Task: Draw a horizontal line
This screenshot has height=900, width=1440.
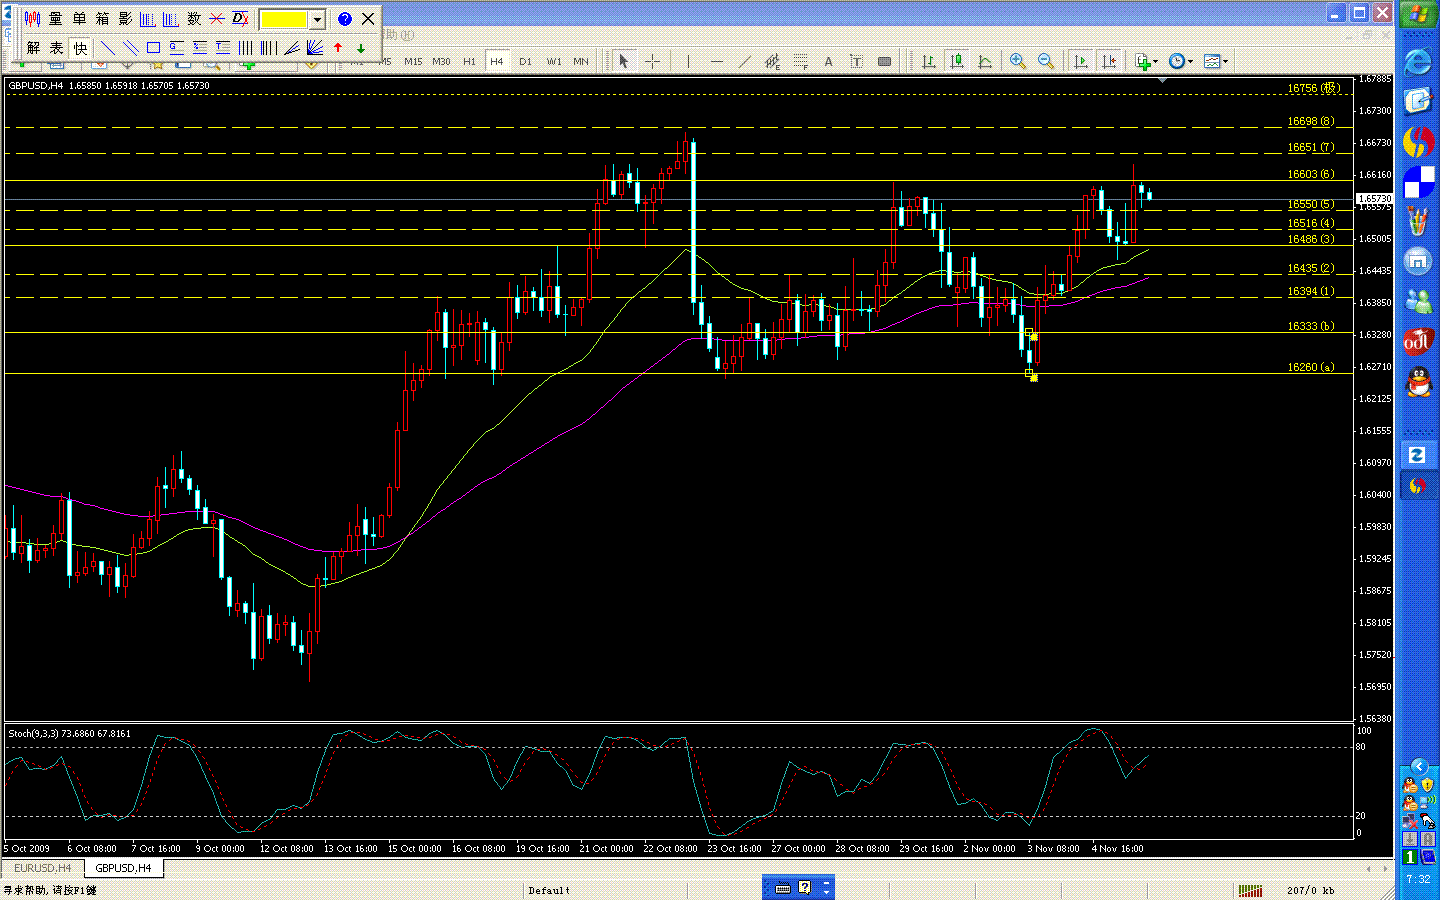Action: pyautogui.click(x=716, y=61)
